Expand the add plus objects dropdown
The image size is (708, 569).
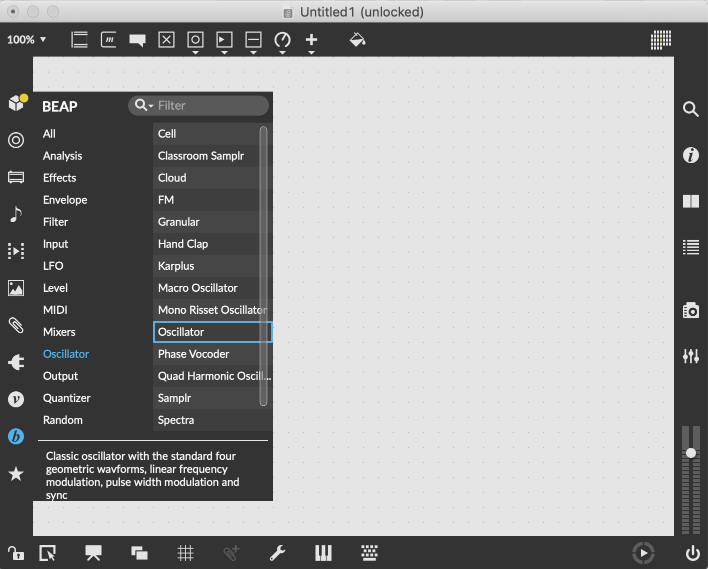click(x=311, y=53)
